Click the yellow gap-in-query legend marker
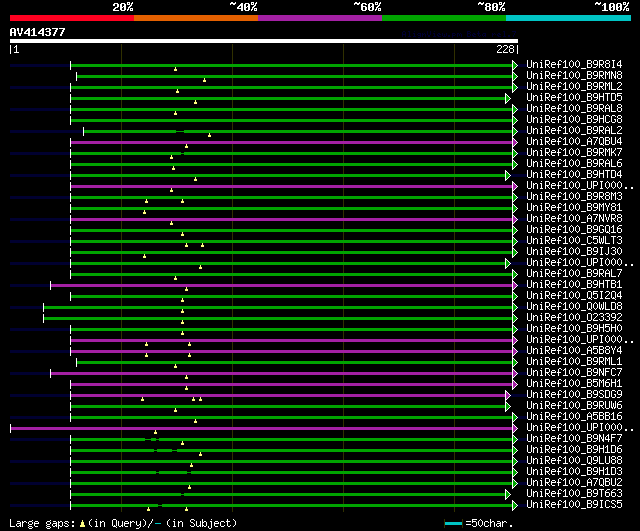This screenshot has width=640, height=531. tap(82, 523)
